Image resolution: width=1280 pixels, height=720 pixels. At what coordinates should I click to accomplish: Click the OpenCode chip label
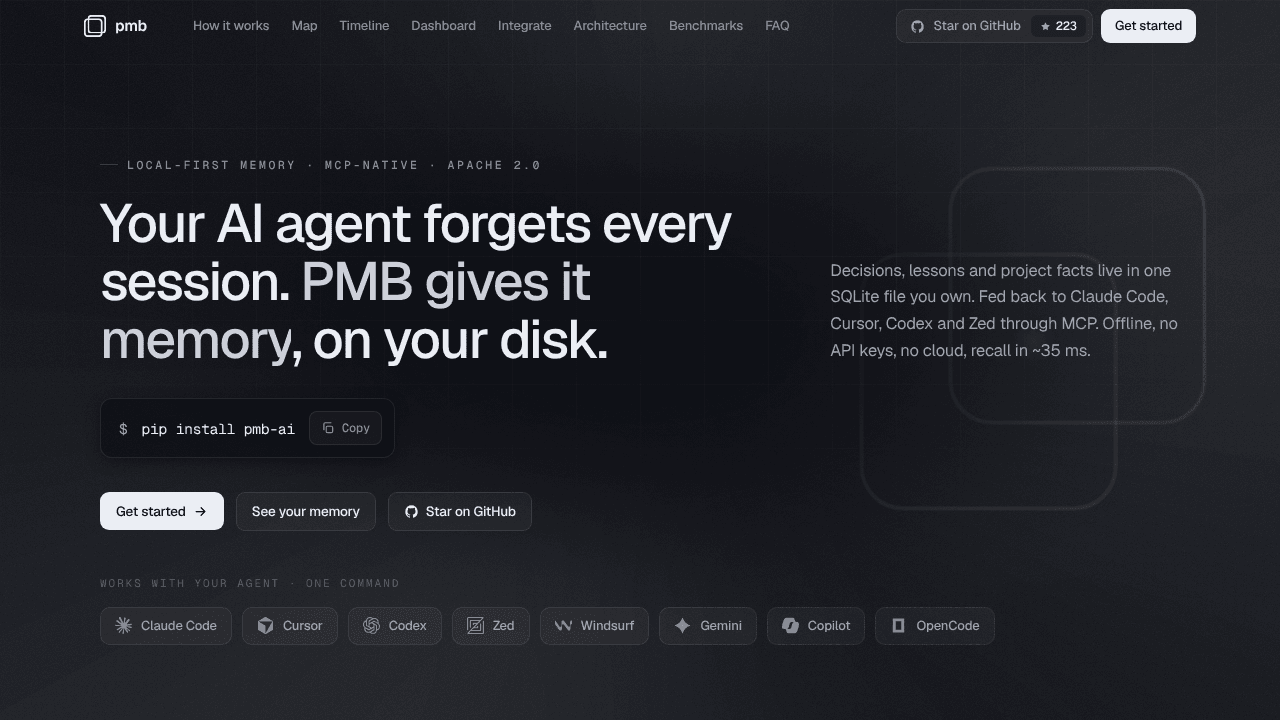click(948, 626)
